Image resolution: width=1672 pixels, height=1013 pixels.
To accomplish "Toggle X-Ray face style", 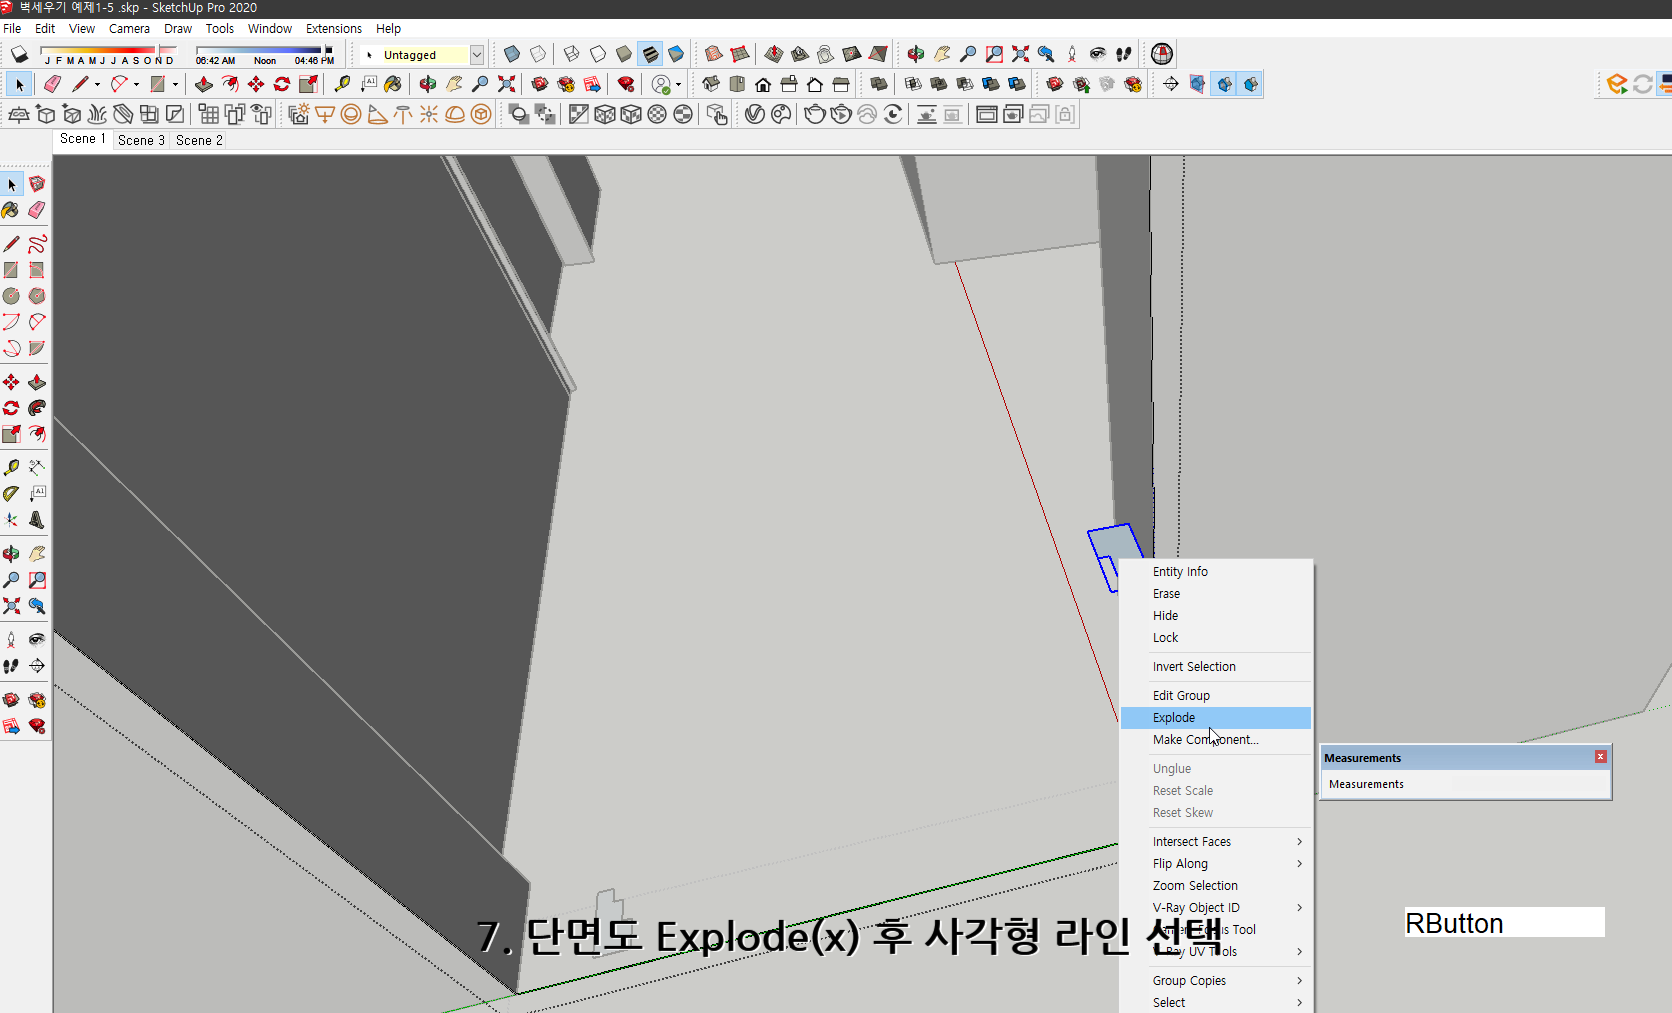I will [511, 54].
